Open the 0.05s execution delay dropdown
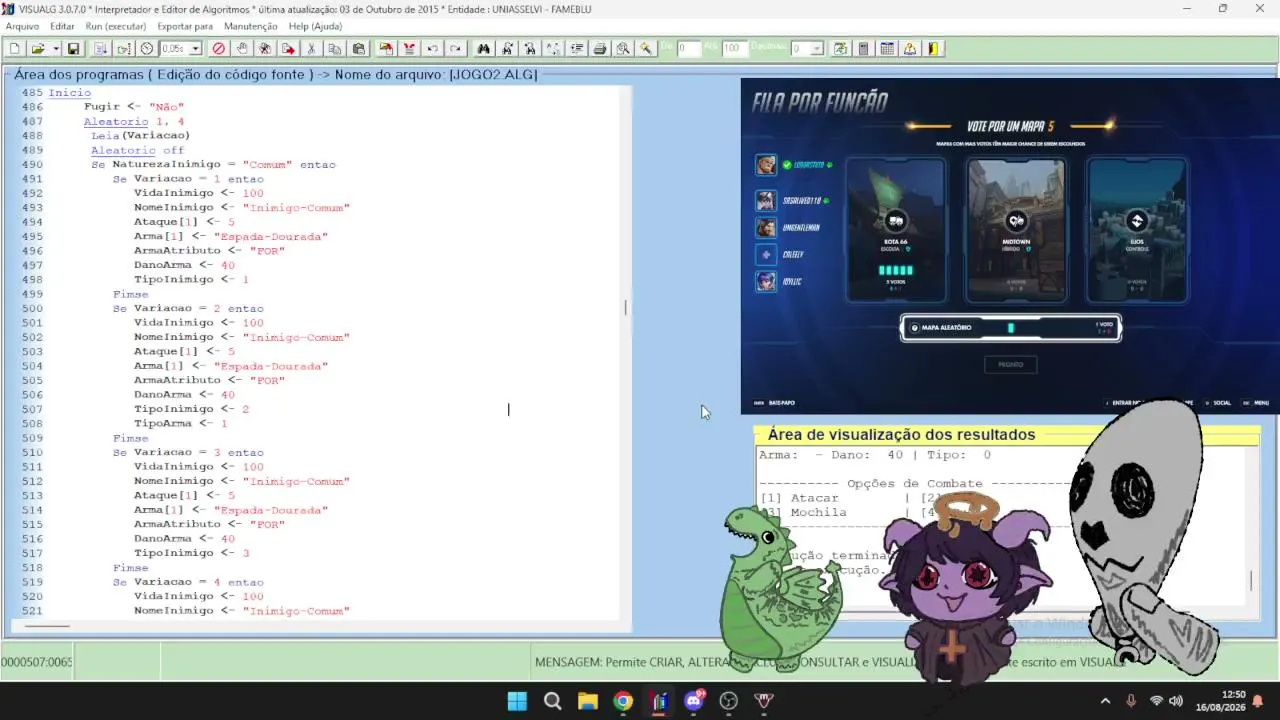This screenshot has height=720, width=1280. [195, 48]
